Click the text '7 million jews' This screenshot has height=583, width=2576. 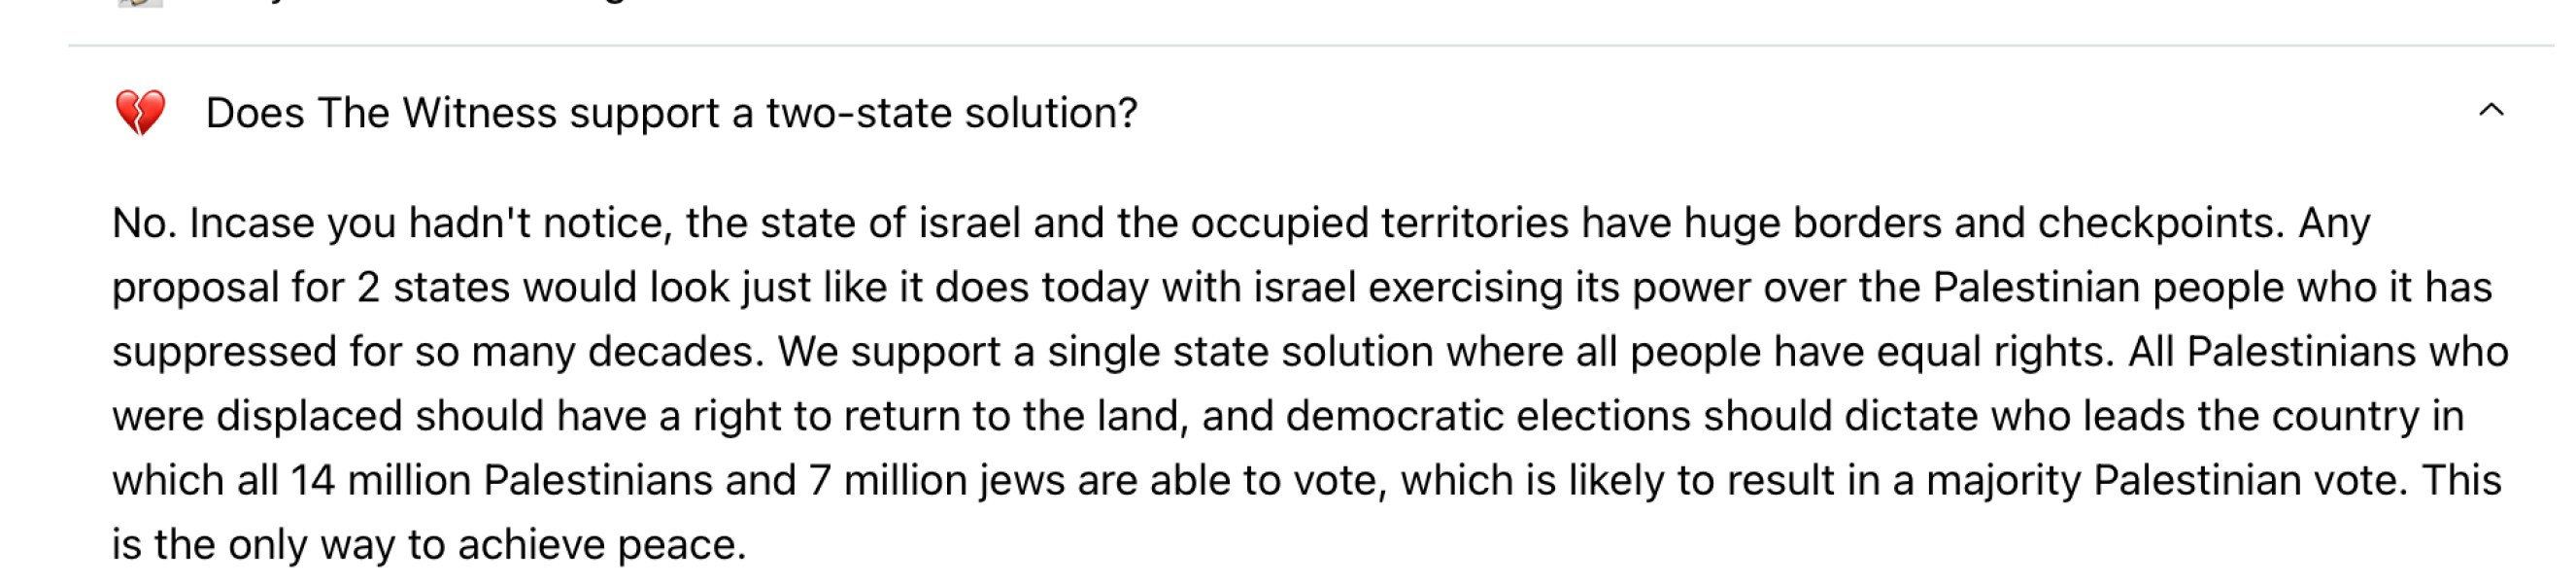click(x=936, y=481)
